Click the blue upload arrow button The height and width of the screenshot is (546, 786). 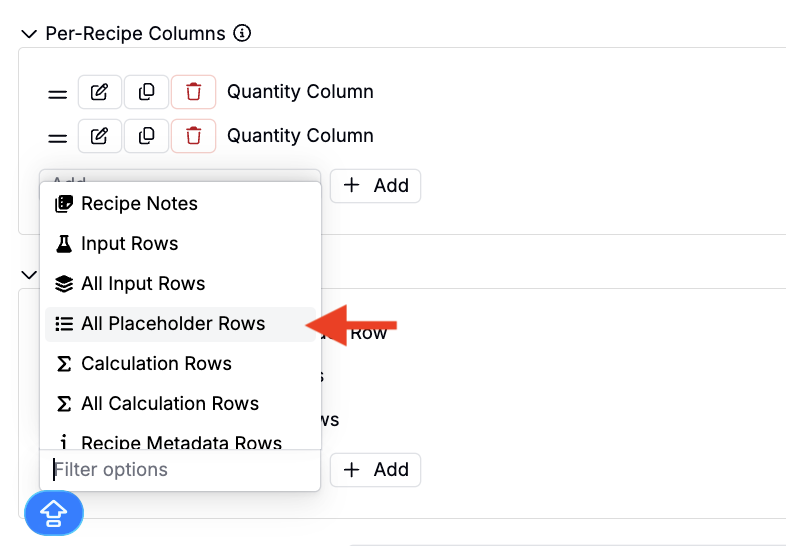54,513
